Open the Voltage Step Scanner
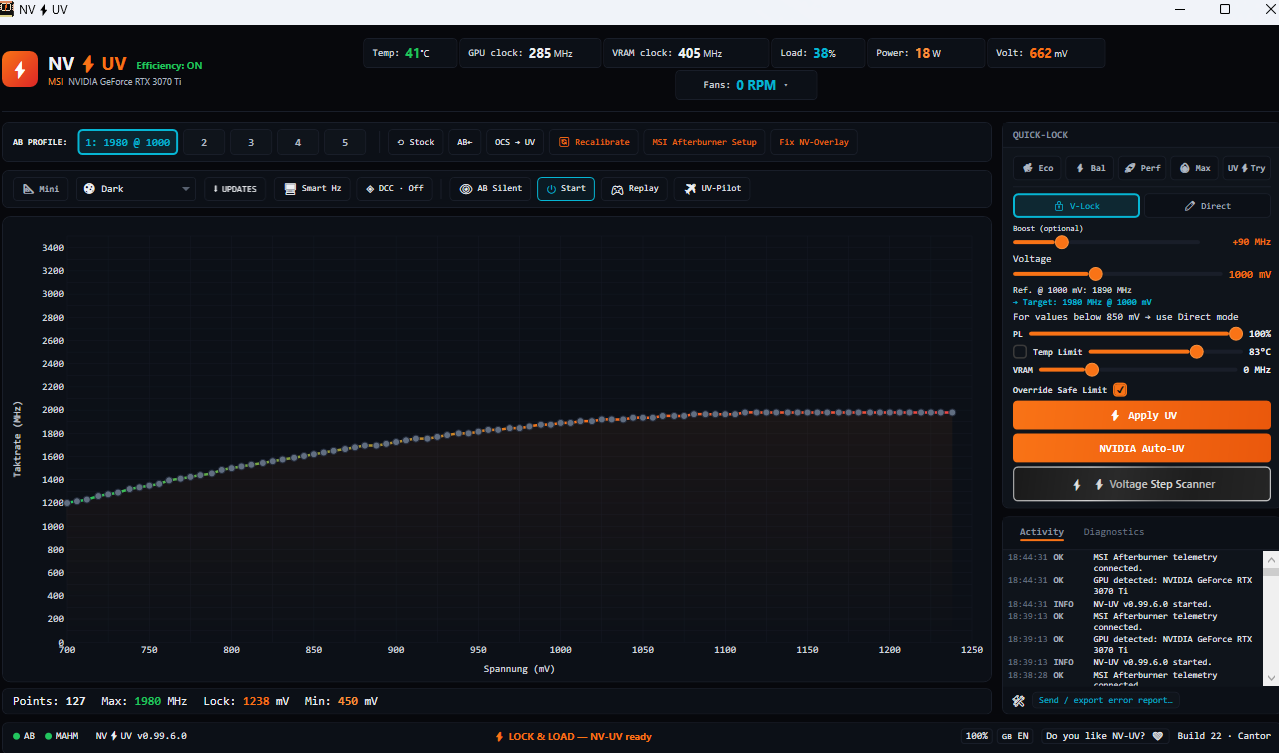This screenshot has width=1279, height=753. click(x=1142, y=484)
